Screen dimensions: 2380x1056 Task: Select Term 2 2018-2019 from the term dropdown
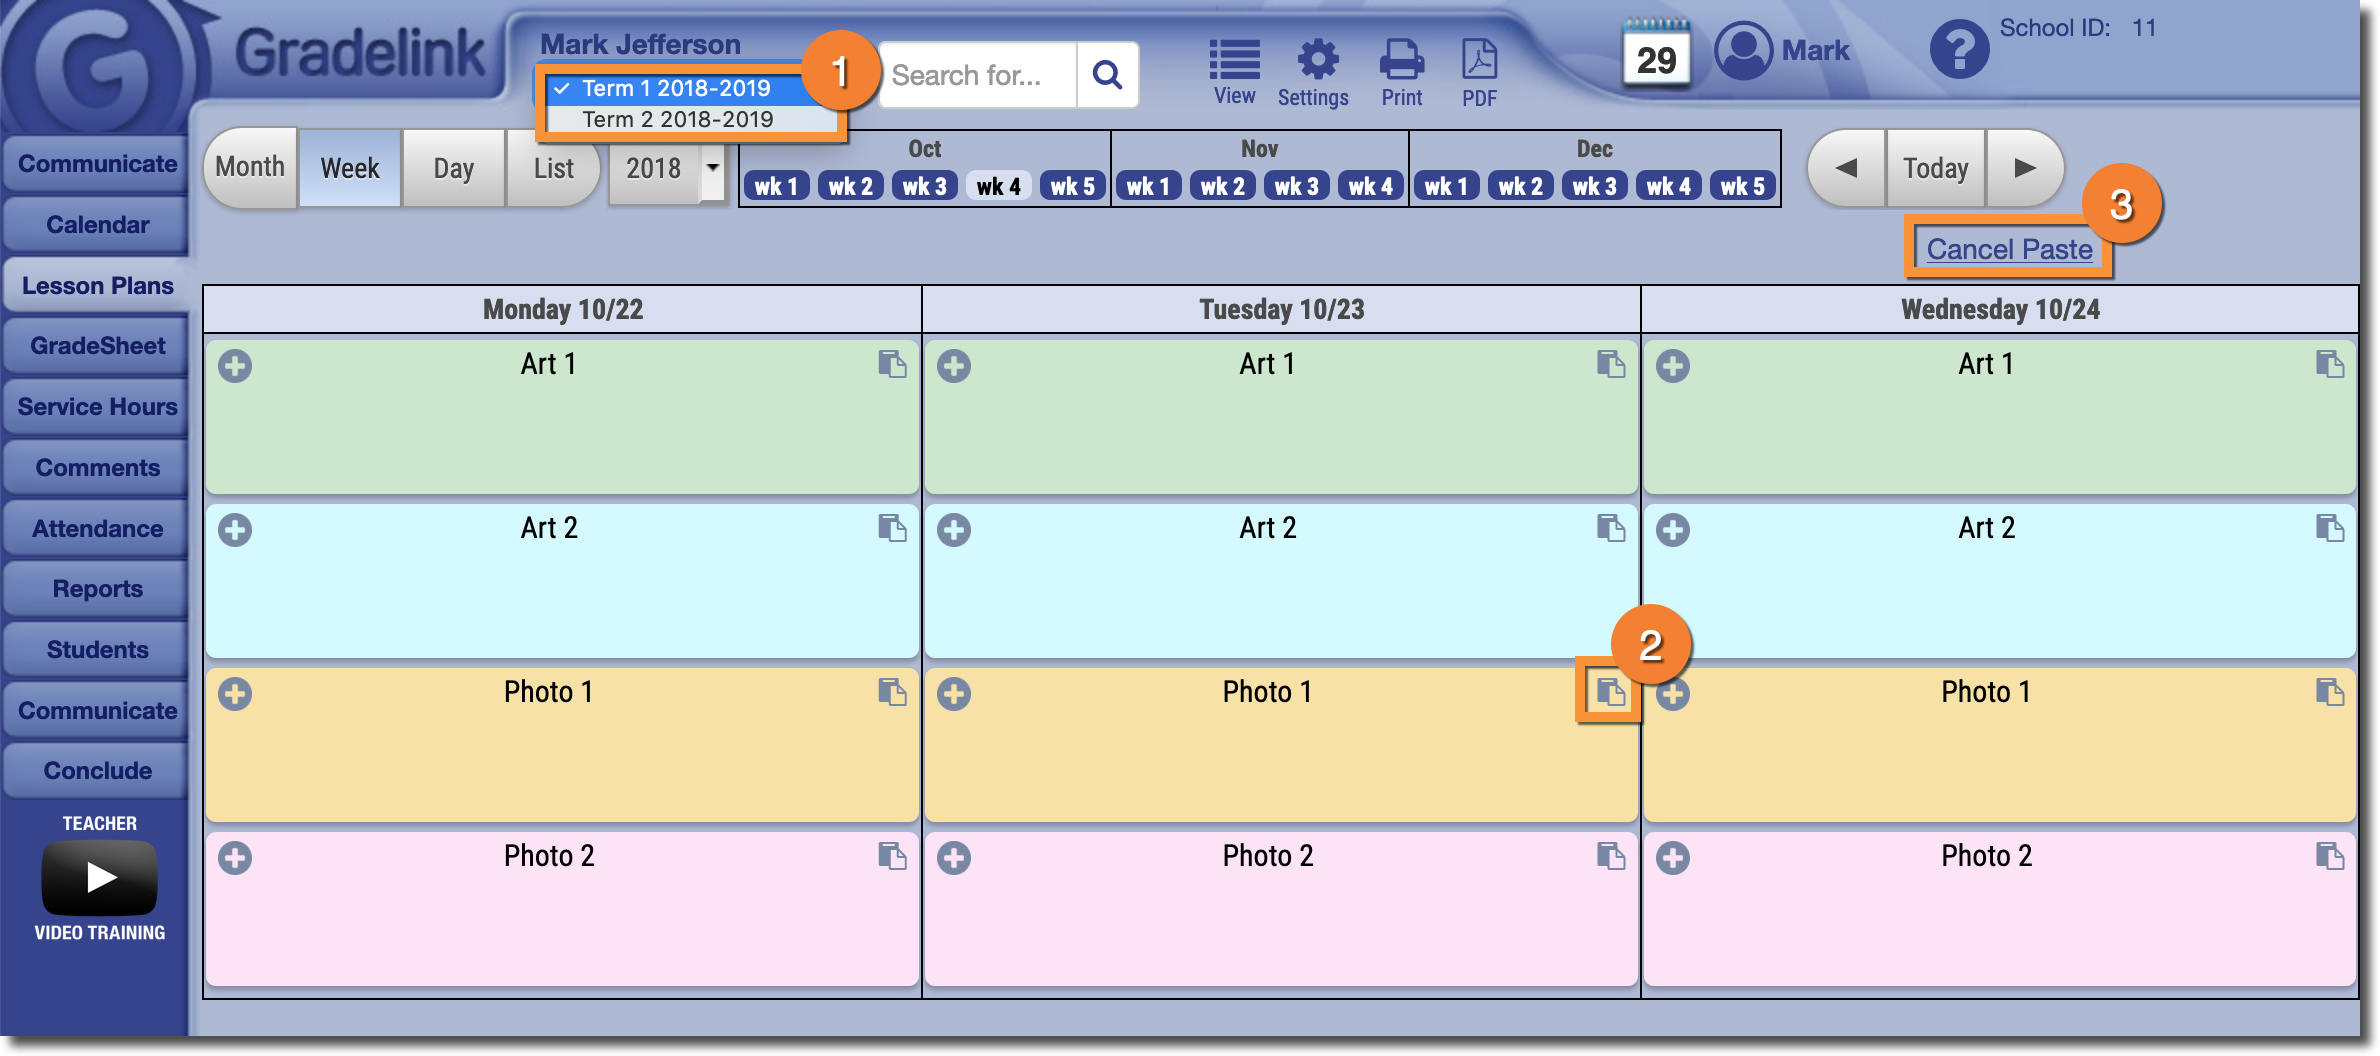(678, 119)
